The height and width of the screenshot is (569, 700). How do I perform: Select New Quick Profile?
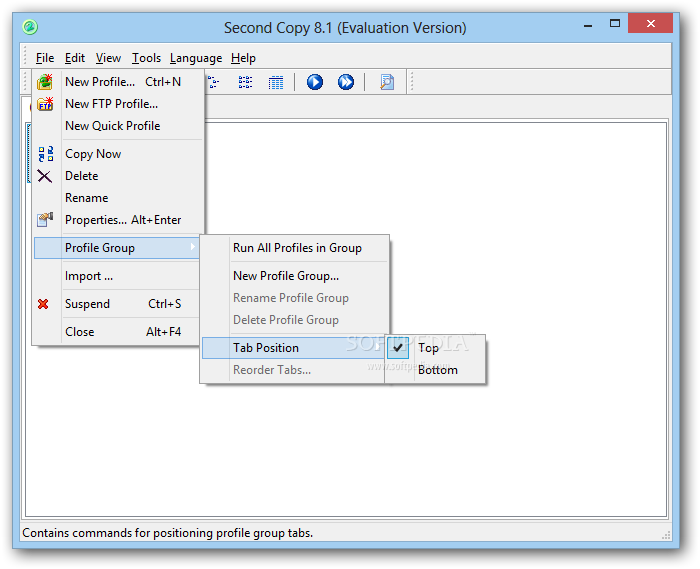[x=118, y=126]
